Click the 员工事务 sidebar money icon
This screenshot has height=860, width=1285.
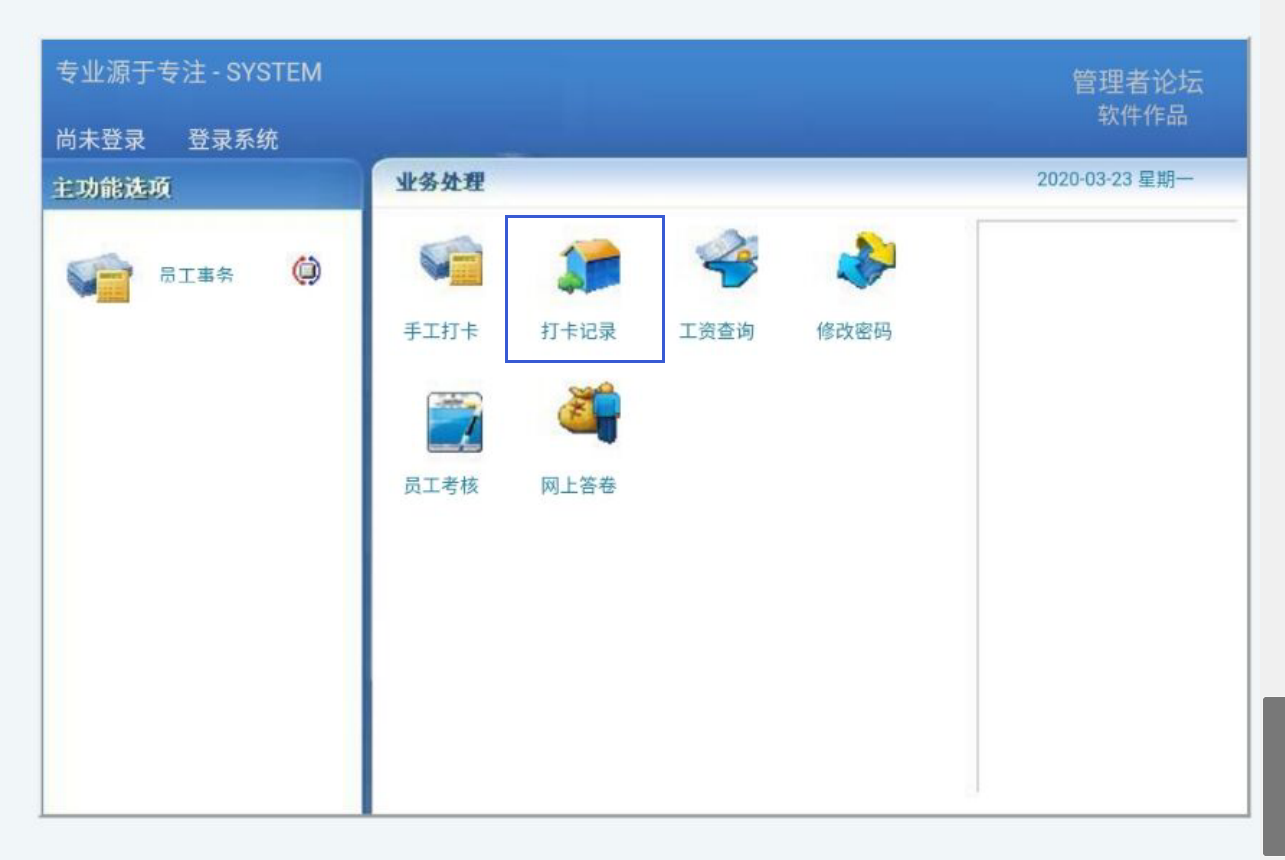(100, 276)
